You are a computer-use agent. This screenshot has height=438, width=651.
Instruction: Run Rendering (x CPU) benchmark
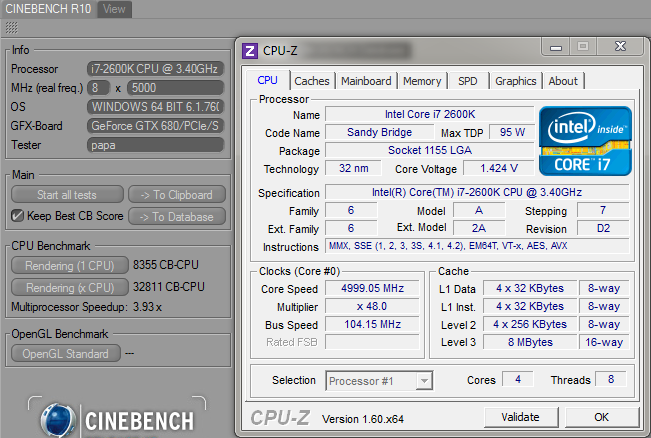click(69, 288)
